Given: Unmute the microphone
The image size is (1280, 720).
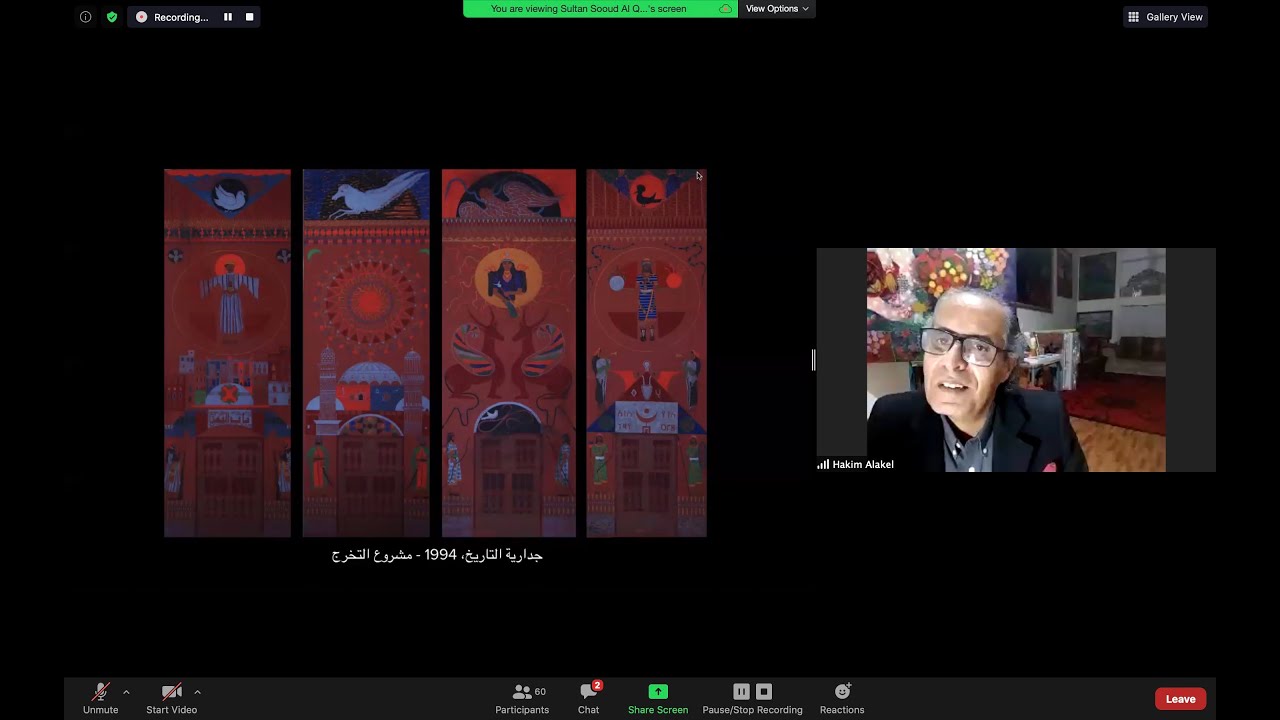Looking at the screenshot, I should tap(100, 698).
